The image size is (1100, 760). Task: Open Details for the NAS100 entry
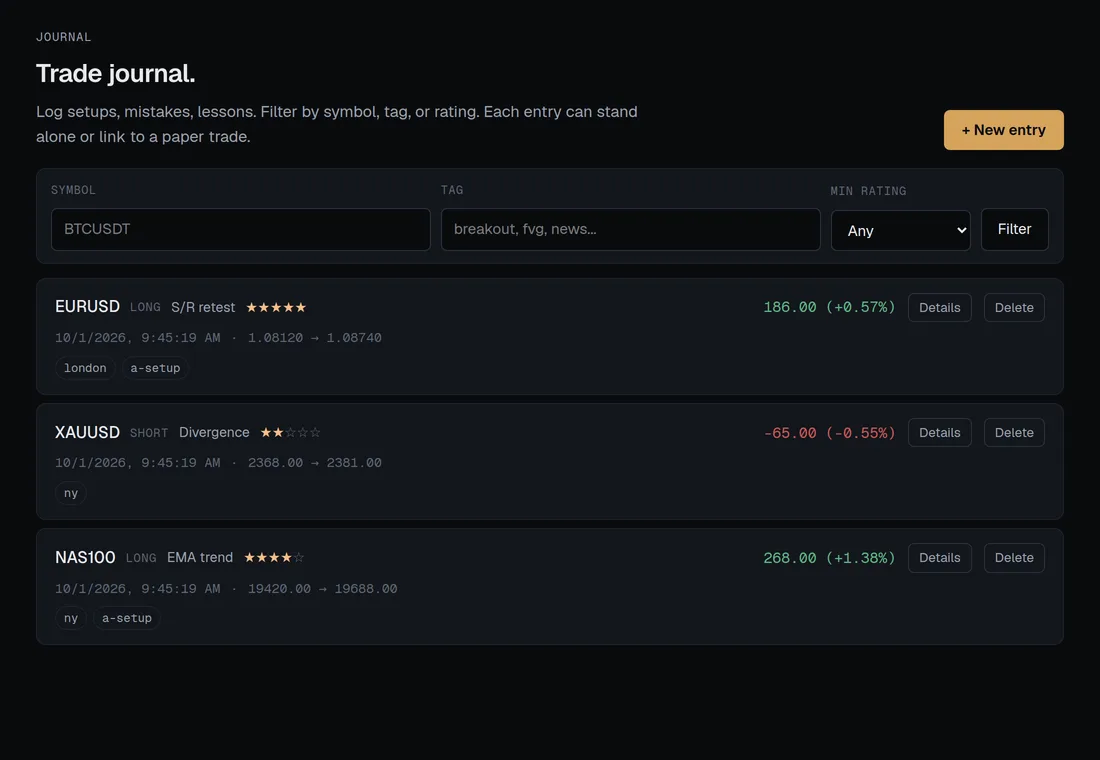939,558
